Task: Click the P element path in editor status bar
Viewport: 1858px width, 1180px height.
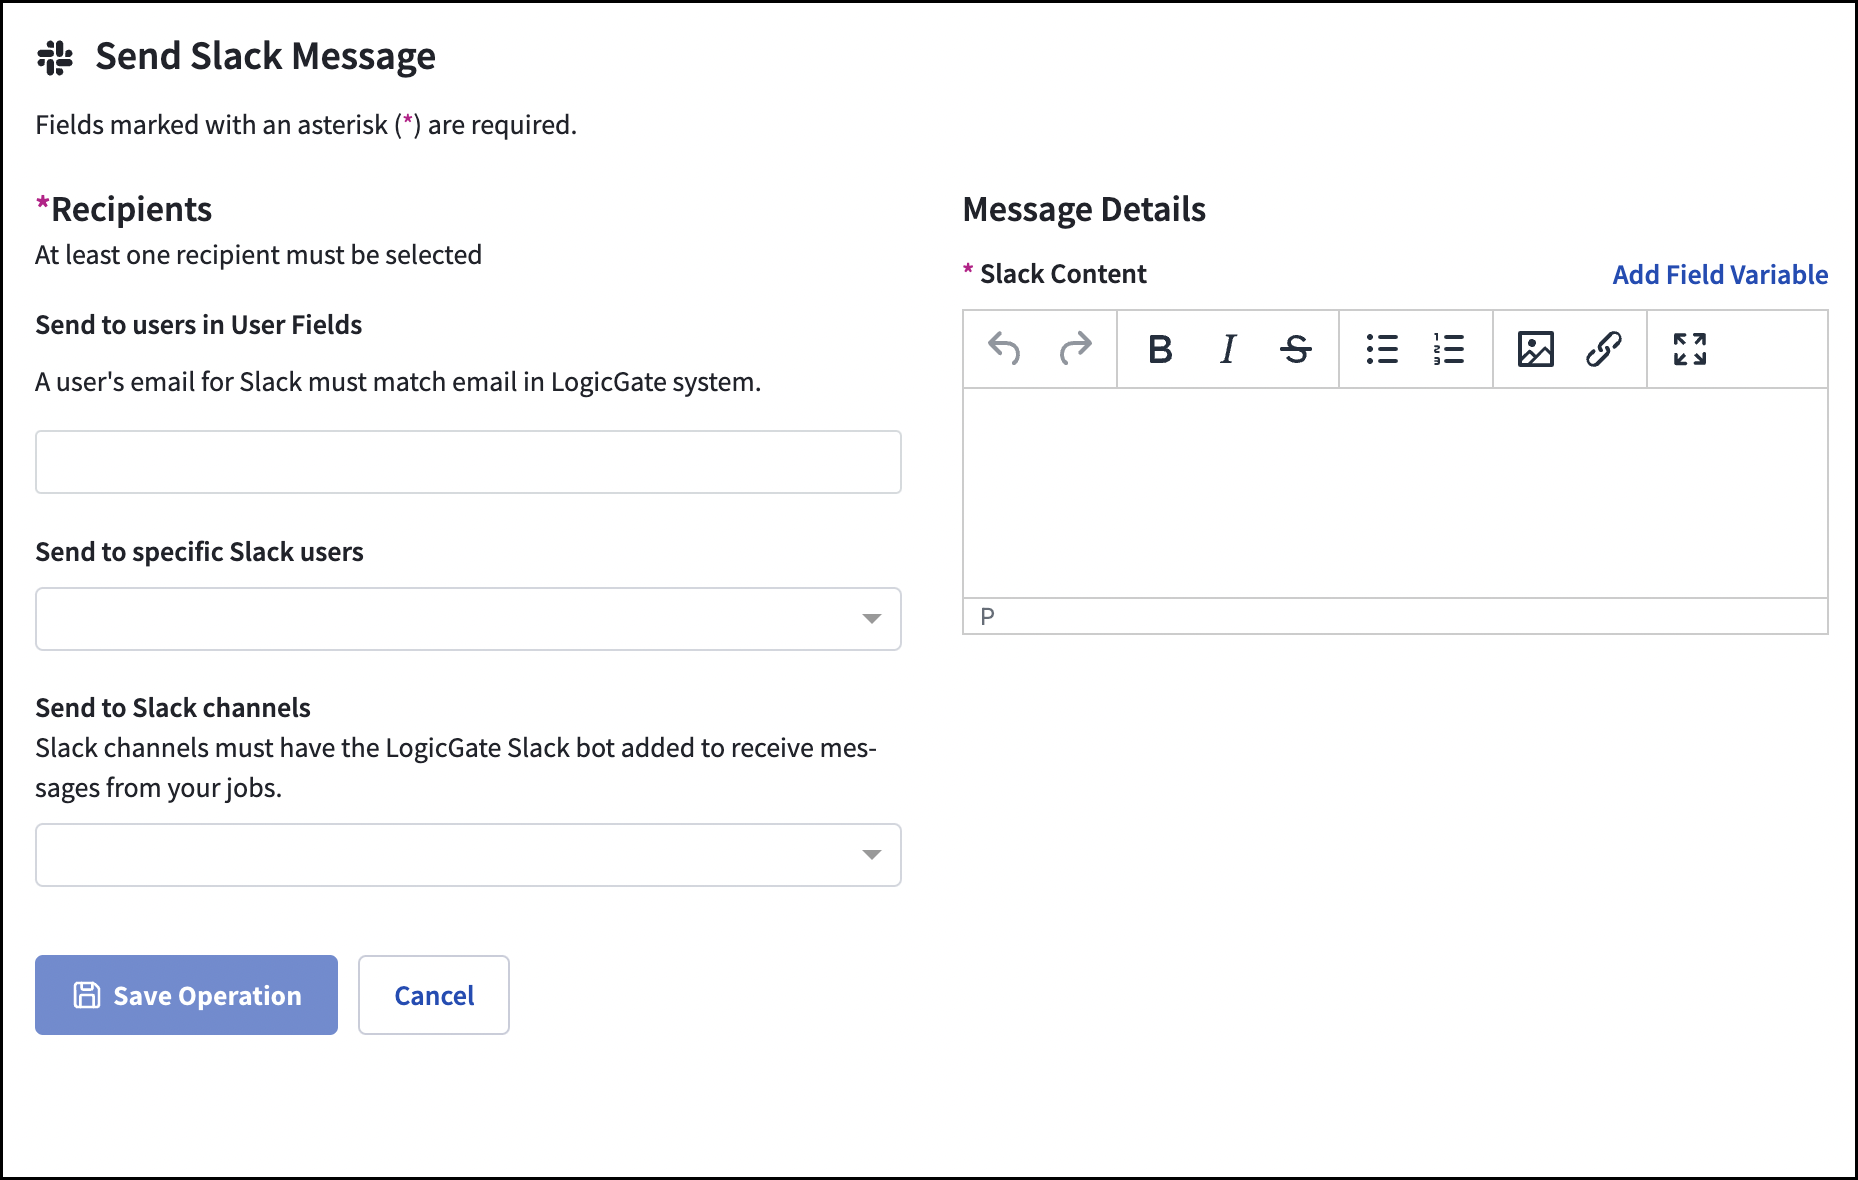Action: coord(988,616)
